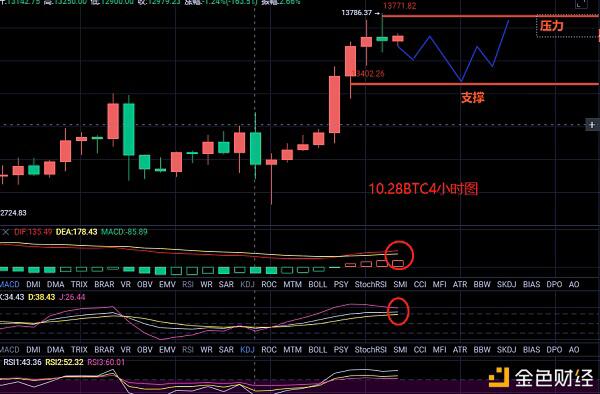
Task: Select SKDJ in the tab row under the KDJ panel
Action: [507, 350]
